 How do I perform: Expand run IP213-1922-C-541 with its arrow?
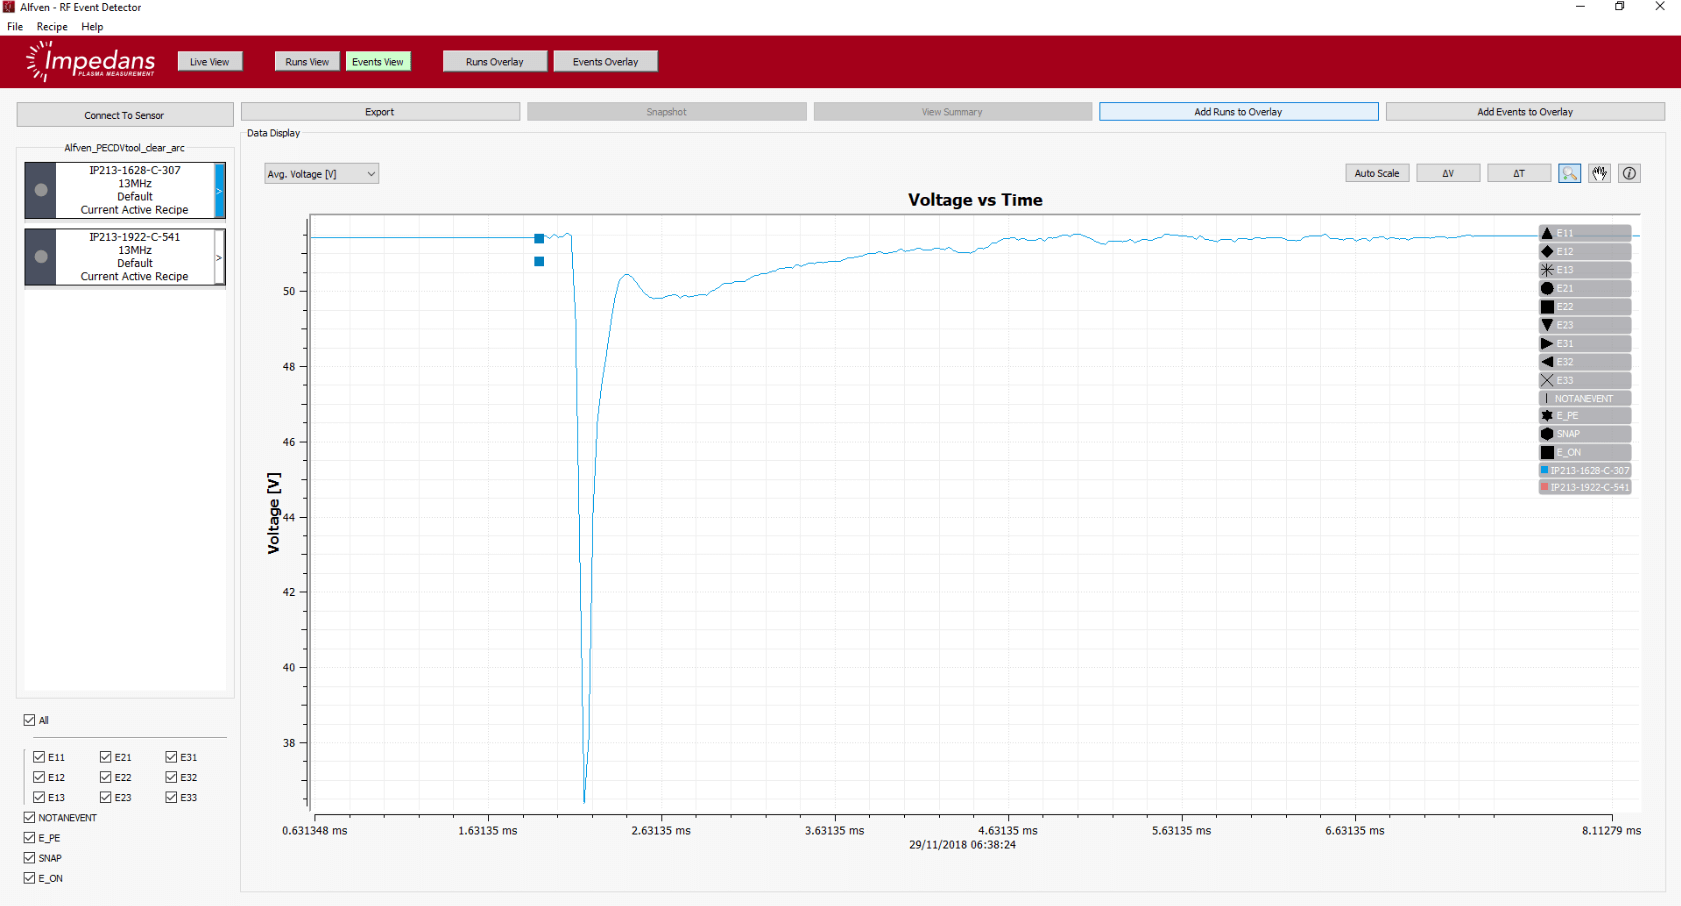click(219, 257)
